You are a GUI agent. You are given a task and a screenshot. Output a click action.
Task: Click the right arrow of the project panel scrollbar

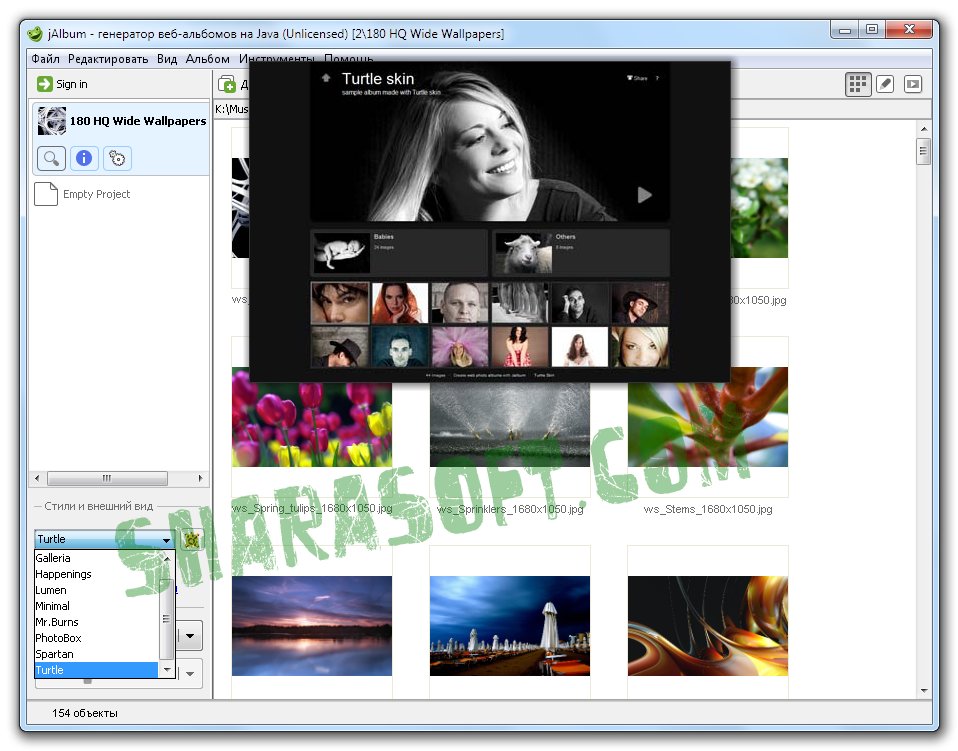click(x=200, y=478)
